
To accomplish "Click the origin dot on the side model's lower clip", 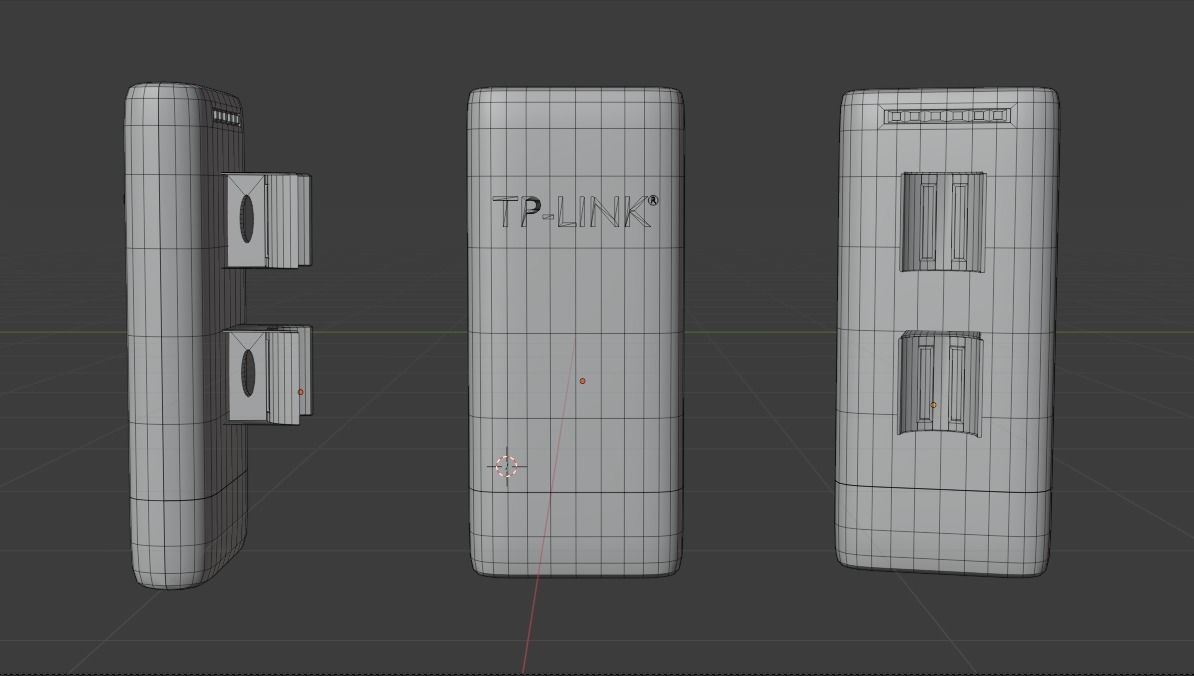I will coord(300,392).
